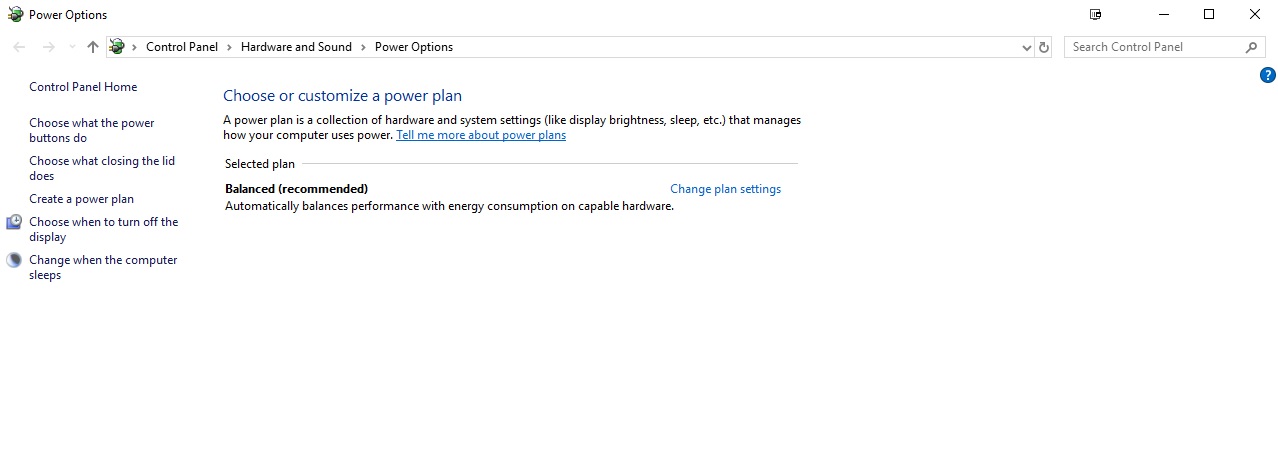Viewport: 1278px width, 458px height.
Task: Open Help with the blue question mark
Action: (x=1267, y=75)
